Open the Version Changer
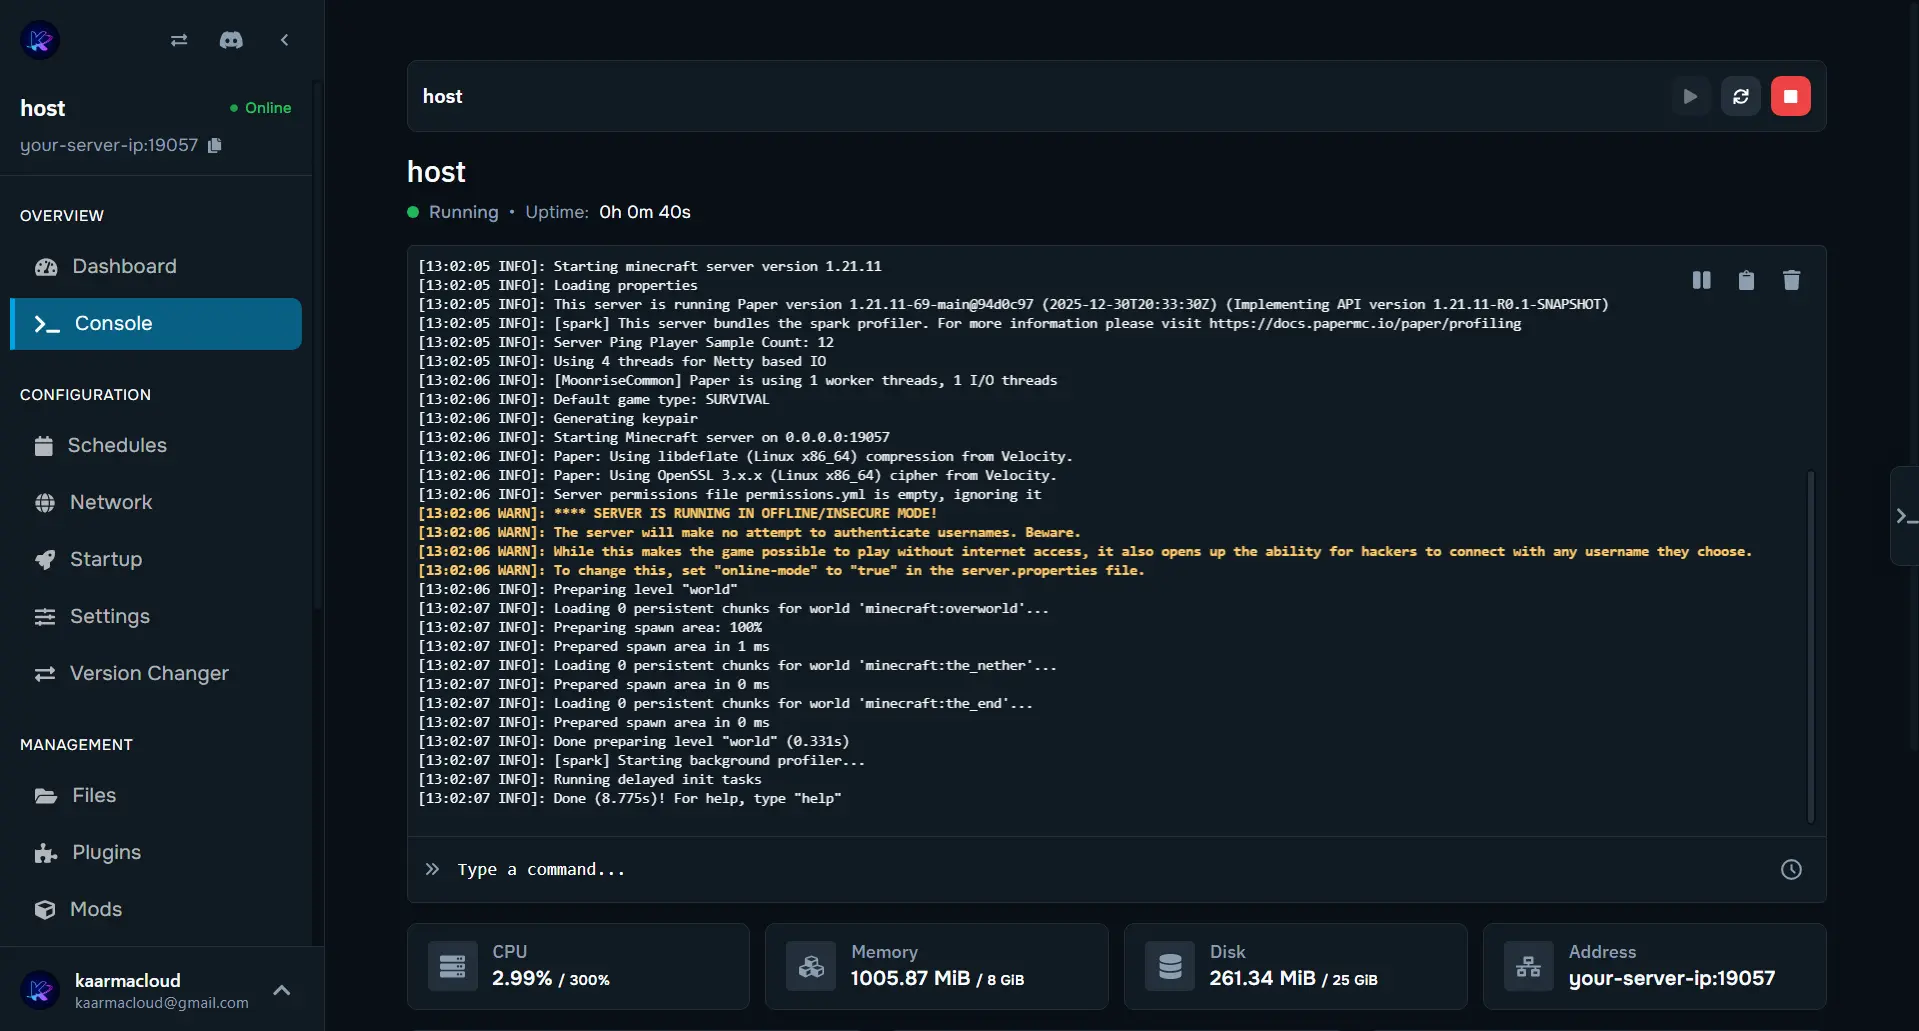Image resolution: width=1919 pixels, height=1031 pixels. point(156,673)
